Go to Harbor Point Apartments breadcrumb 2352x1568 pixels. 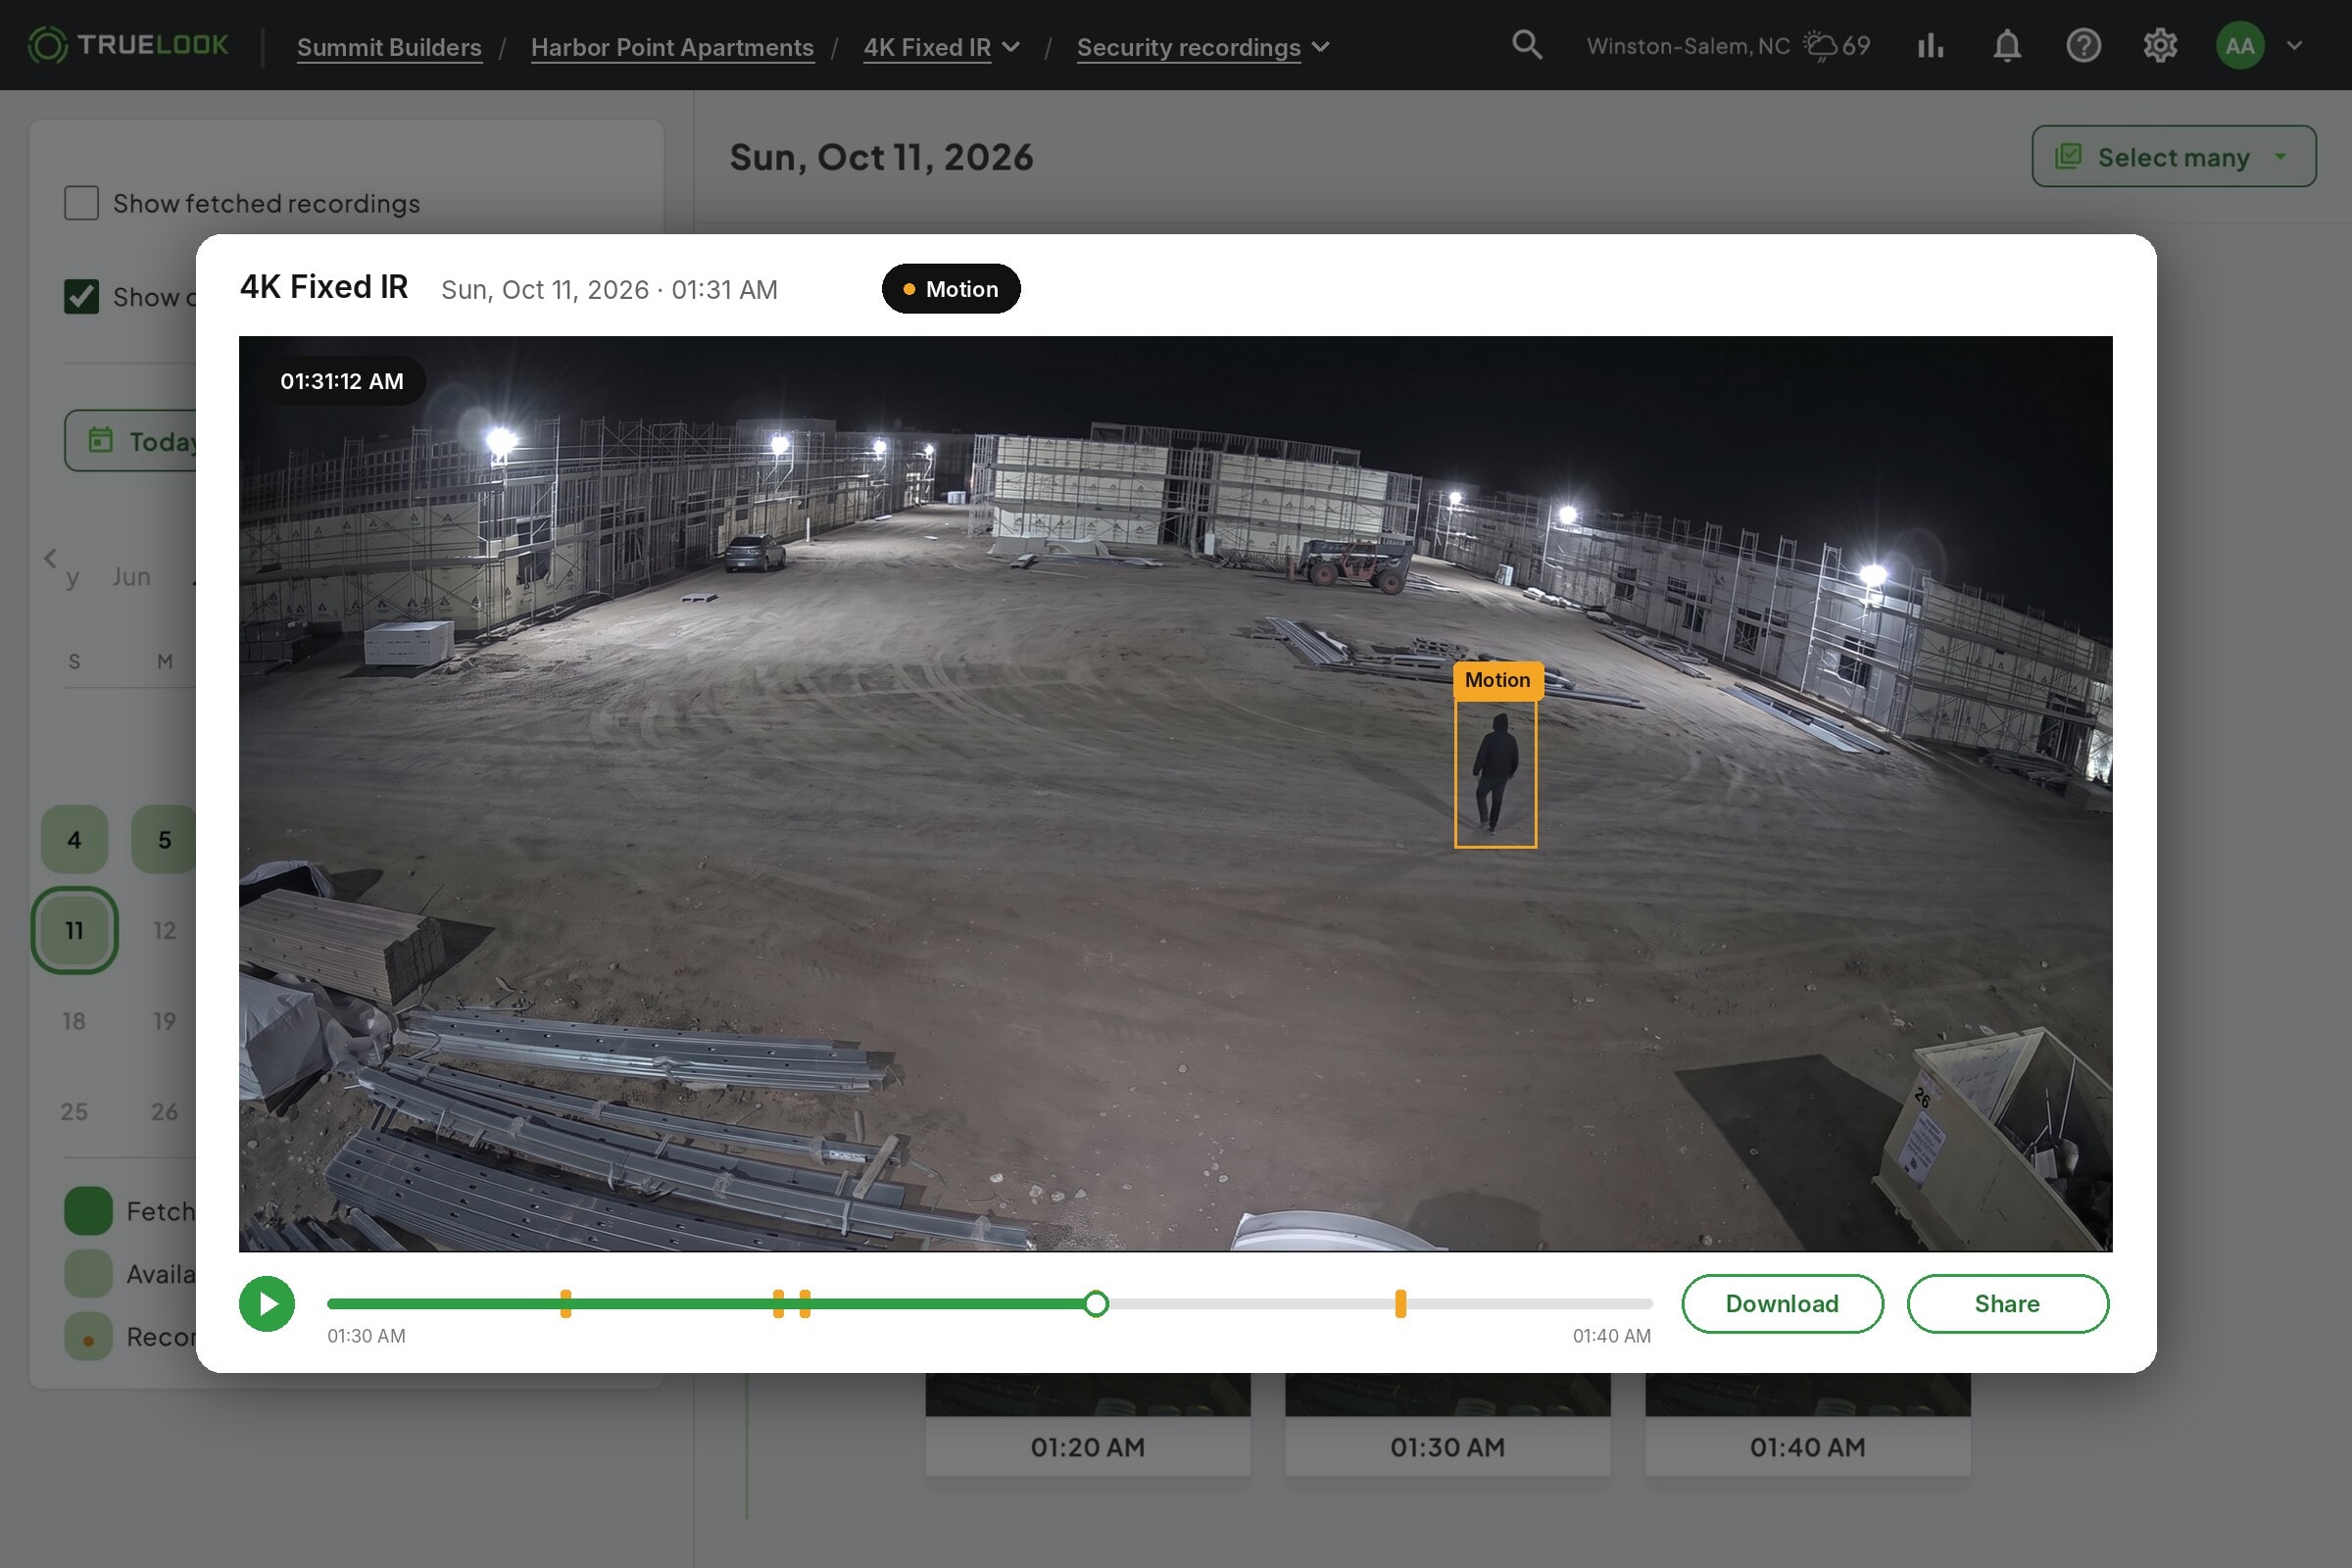[x=672, y=47]
